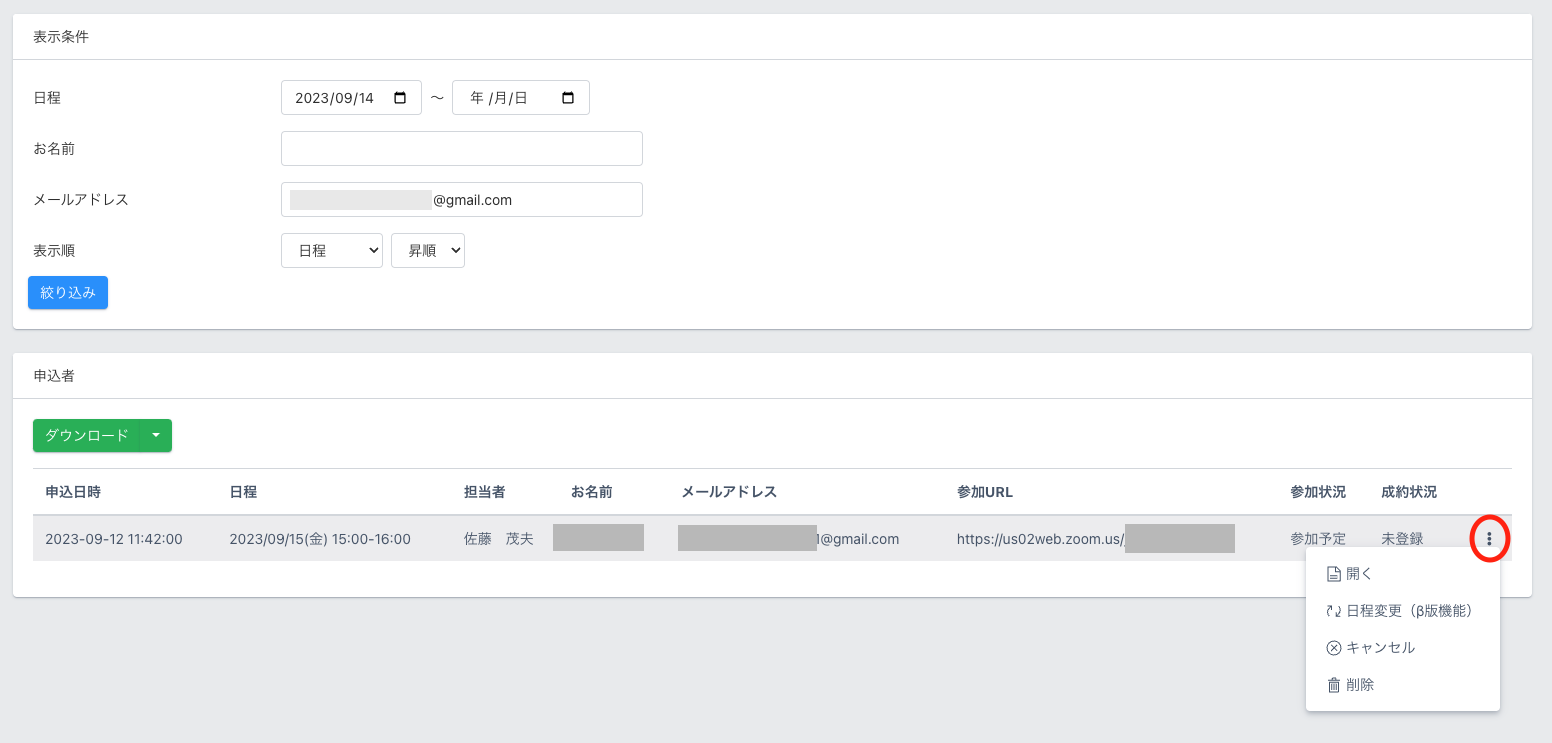Click the trash can delete icon
The height and width of the screenshot is (743, 1552).
coord(1333,685)
